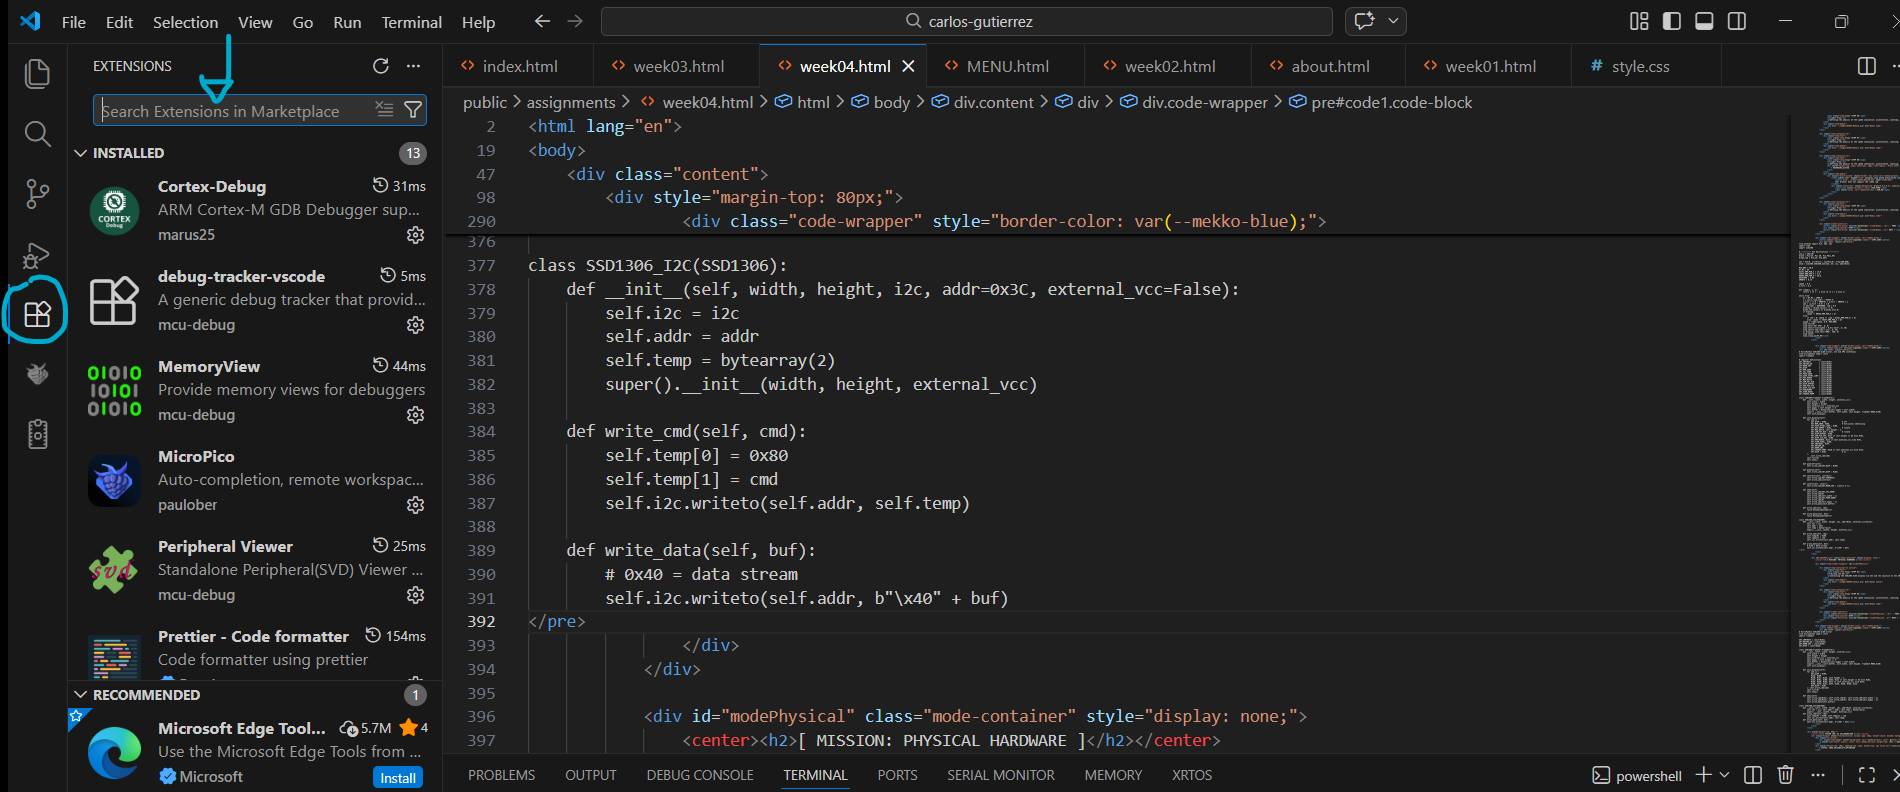Screen dimensions: 1900x792
Task: Toggle the primary side bar visibility
Action: [x=1672, y=21]
